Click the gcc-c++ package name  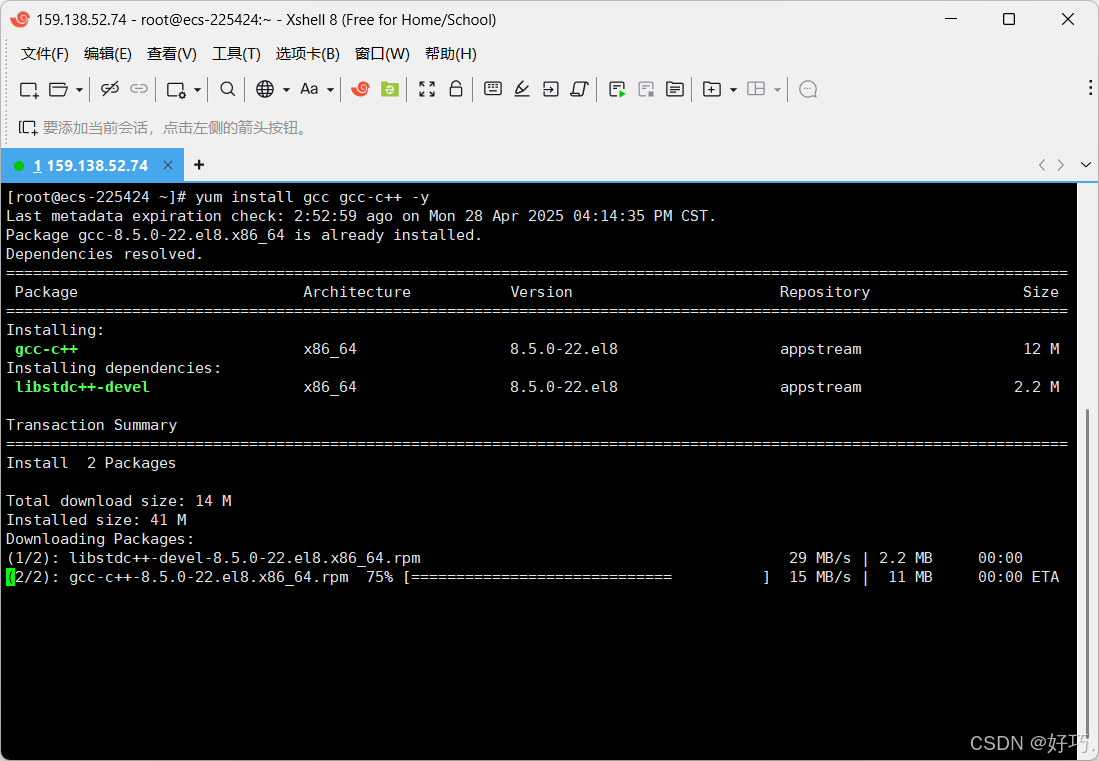[46, 349]
